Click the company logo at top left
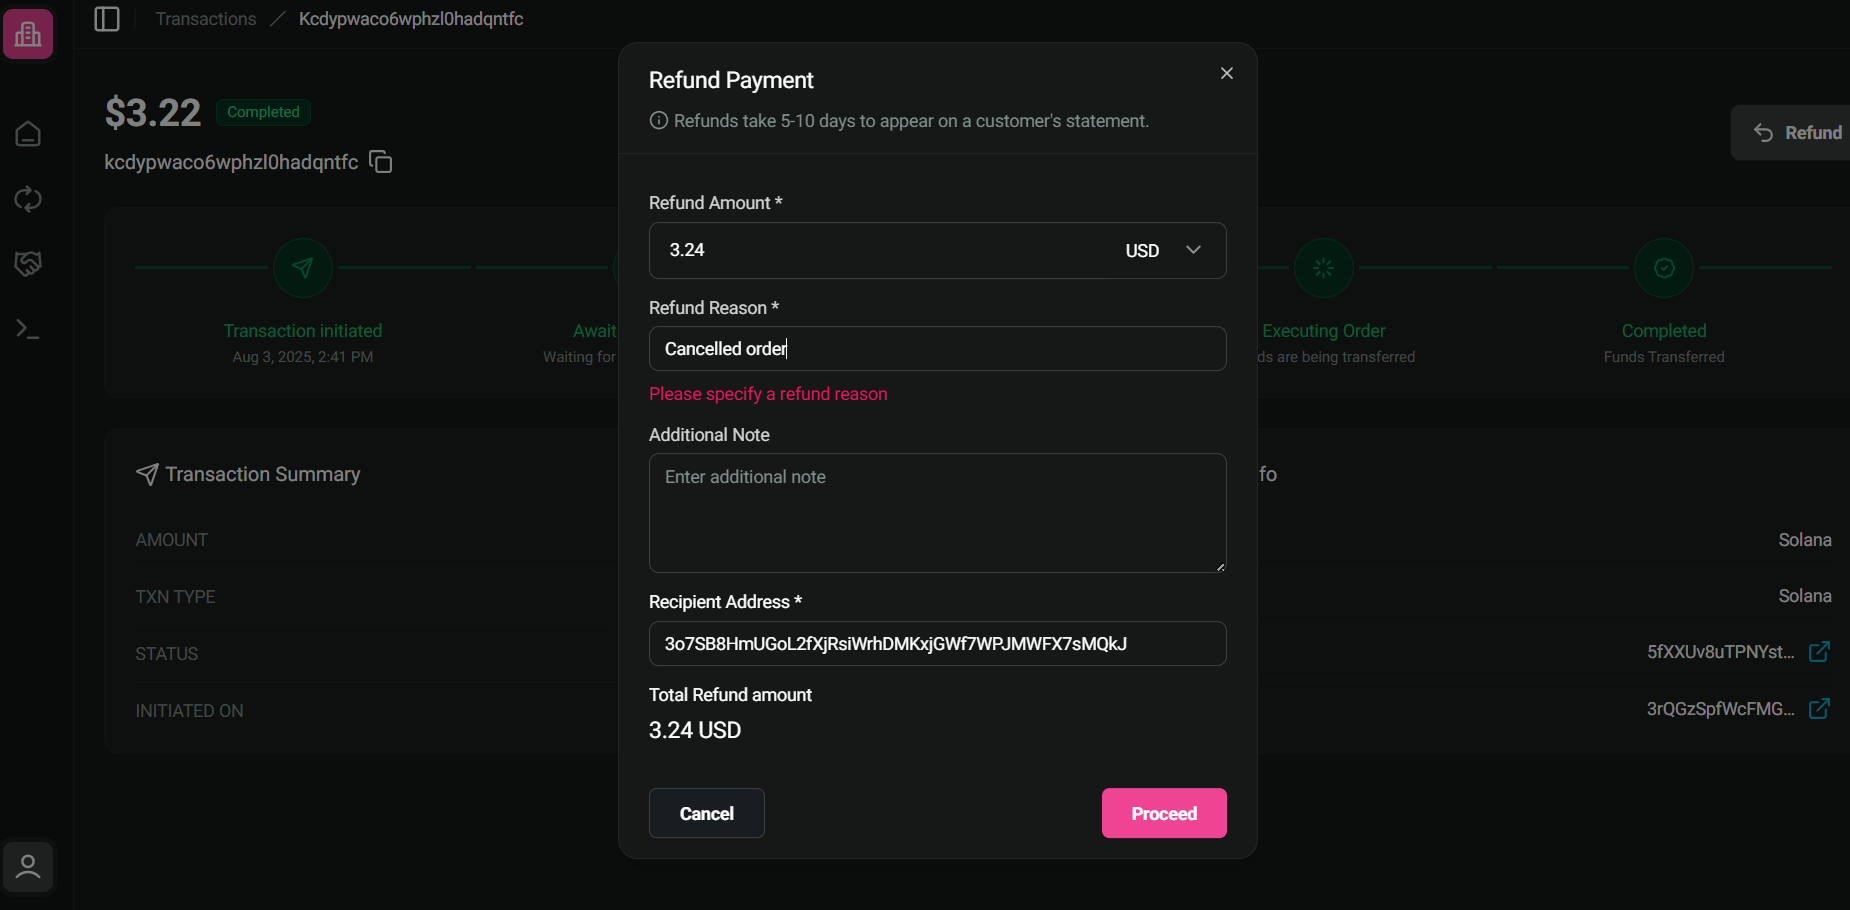This screenshot has height=910, width=1850. point(28,33)
